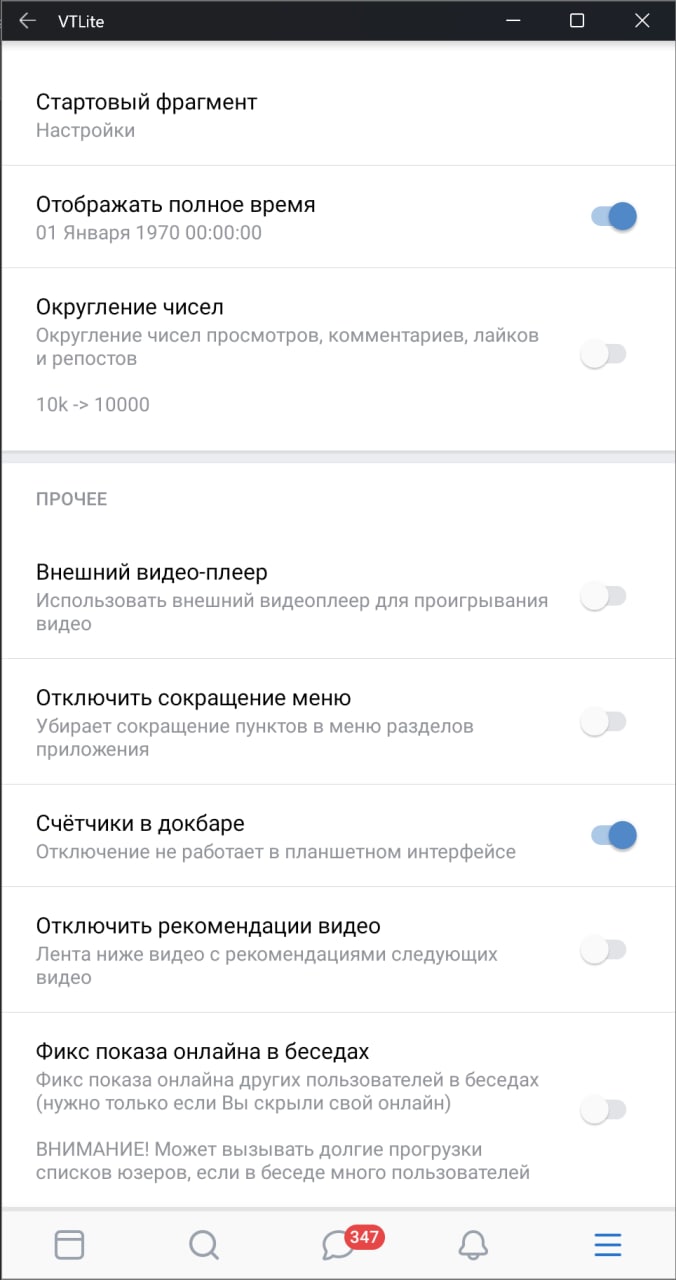Image resolution: width=676 pixels, height=1280 pixels.
Task: Turn on external video player switch
Action: click(603, 597)
